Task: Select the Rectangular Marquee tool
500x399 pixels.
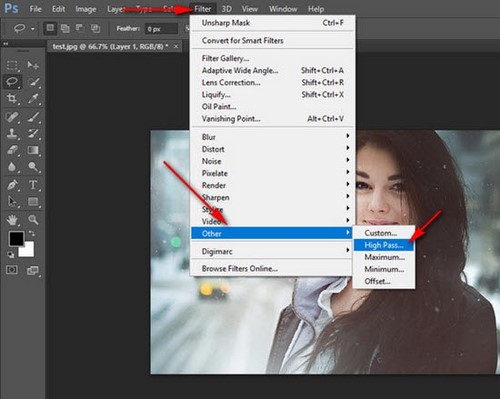Action: click(x=13, y=65)
